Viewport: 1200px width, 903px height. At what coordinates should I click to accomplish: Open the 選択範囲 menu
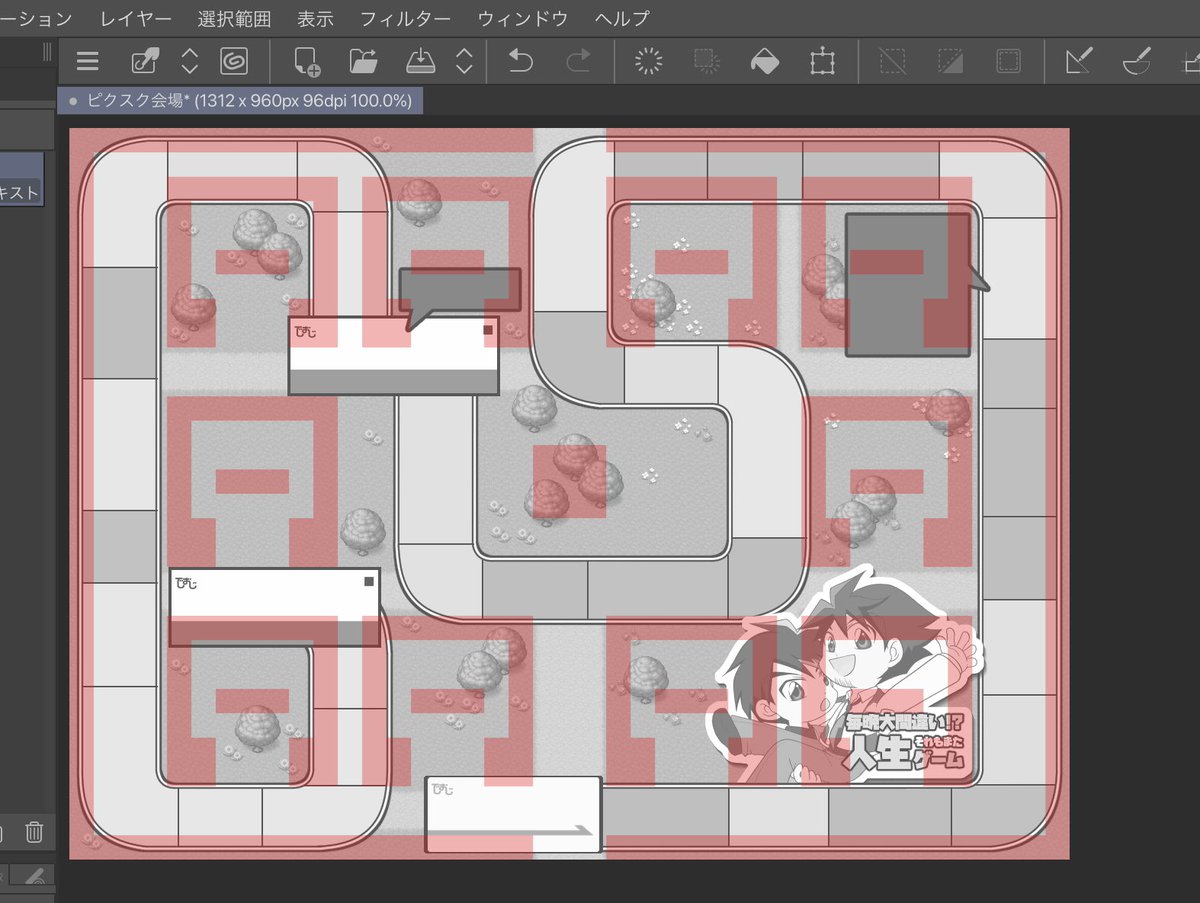(x=235, y=18)
